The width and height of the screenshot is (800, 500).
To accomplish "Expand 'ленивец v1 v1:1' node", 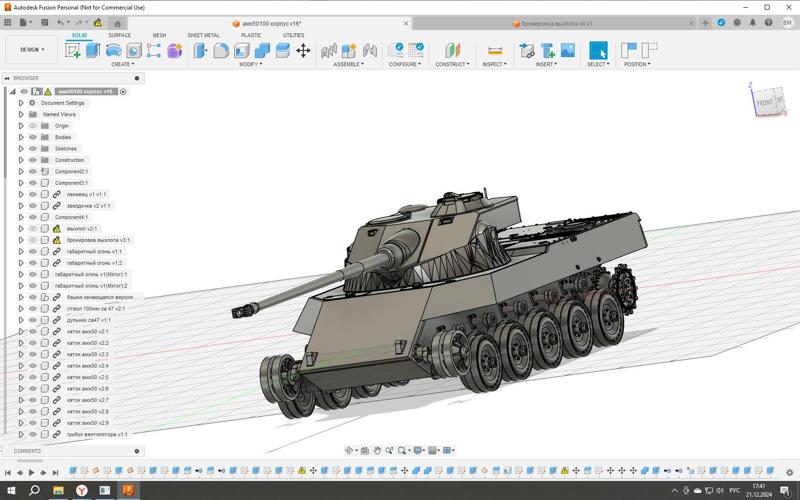I will coord(21,194).
